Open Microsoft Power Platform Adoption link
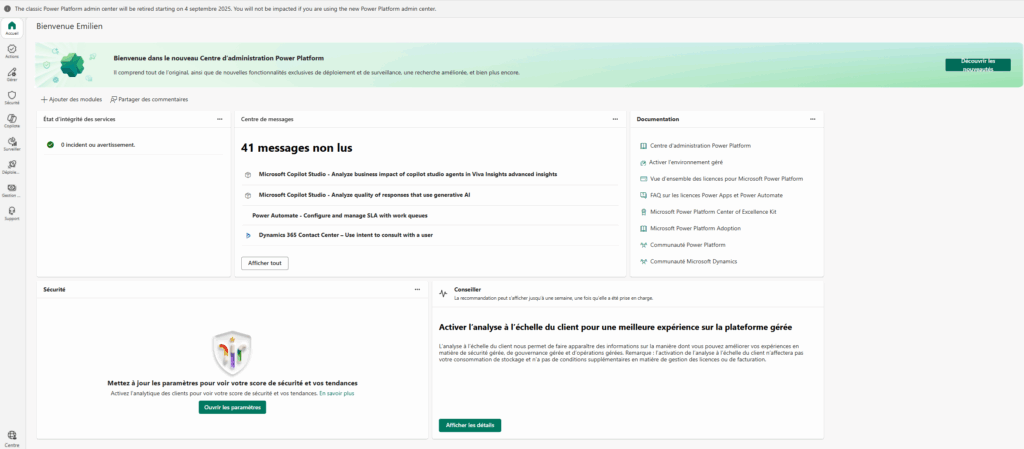This screenshot has height=449, width=1024. click(x=696, y=228)
